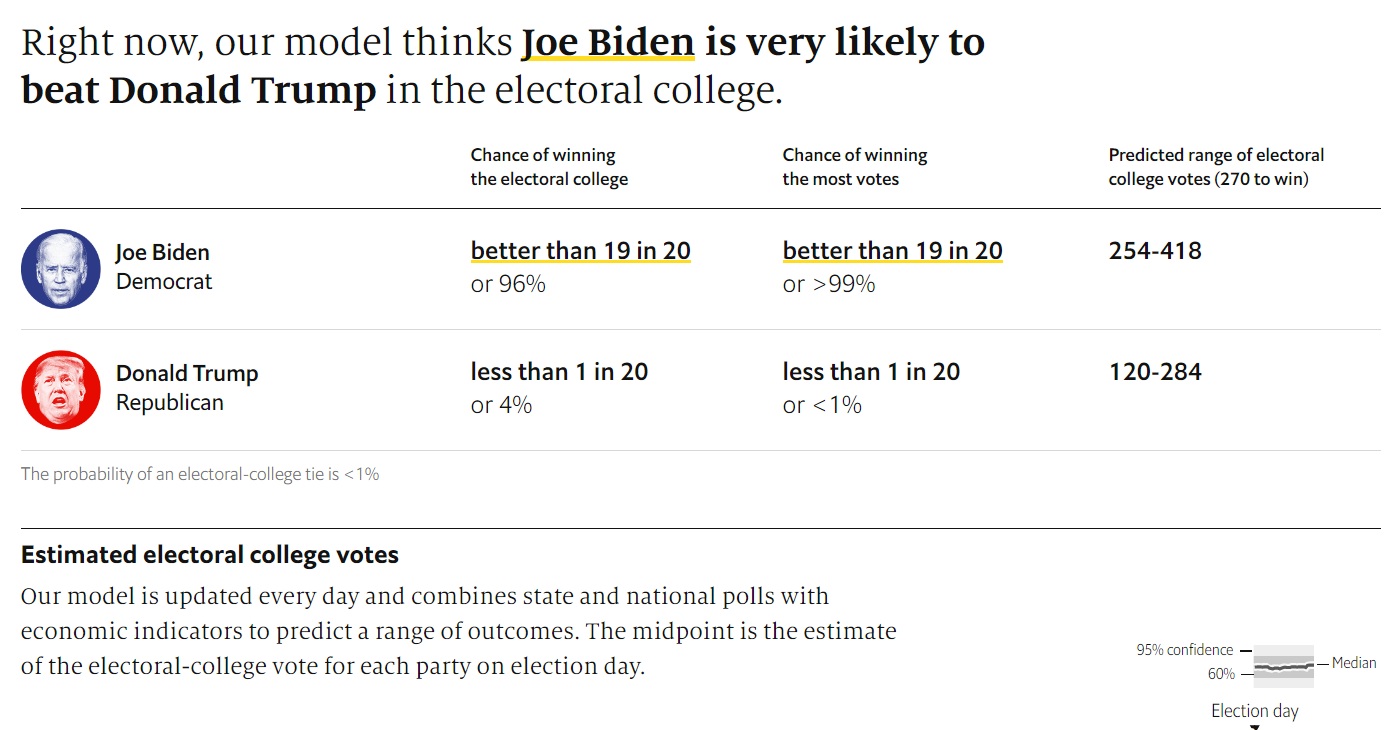Click the 'Estimated electoral college votes' heading
Screen dimensions: 1397x730
tap(210, 555)
